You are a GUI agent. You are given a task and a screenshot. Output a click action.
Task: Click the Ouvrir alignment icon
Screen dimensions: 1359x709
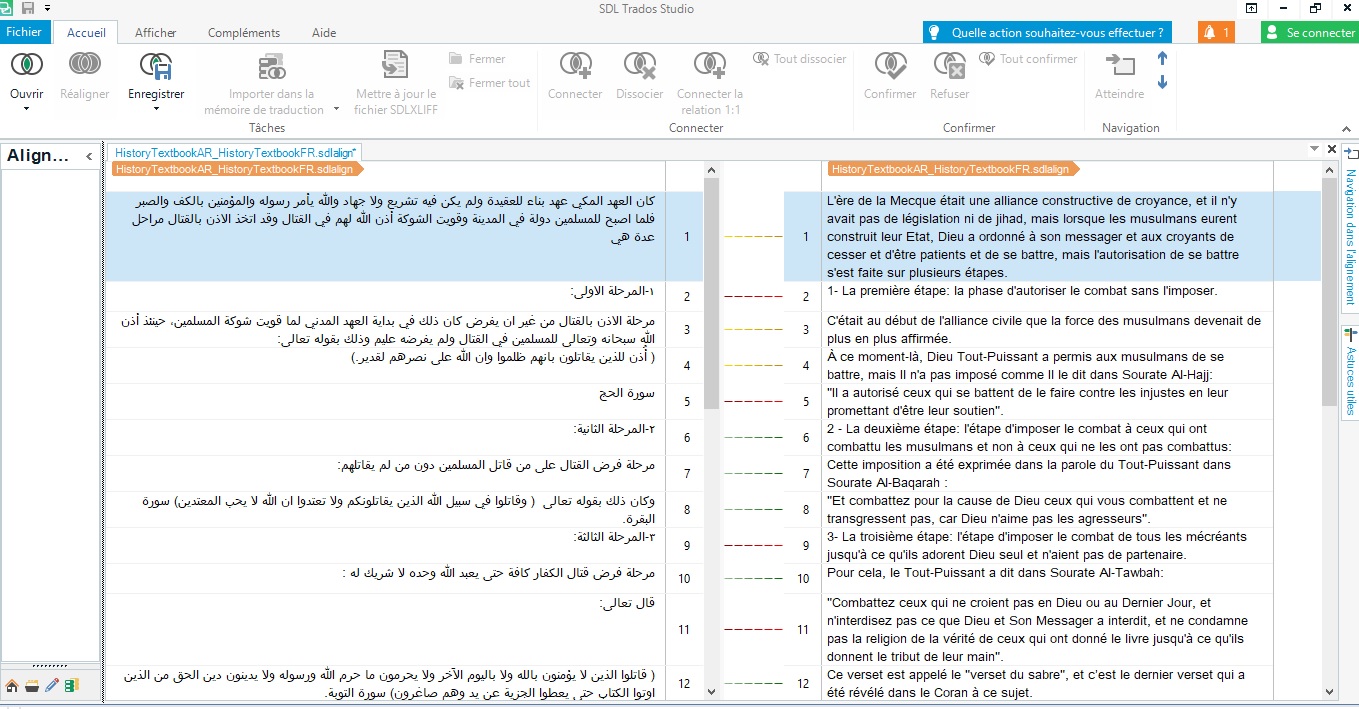pos(27,65)
